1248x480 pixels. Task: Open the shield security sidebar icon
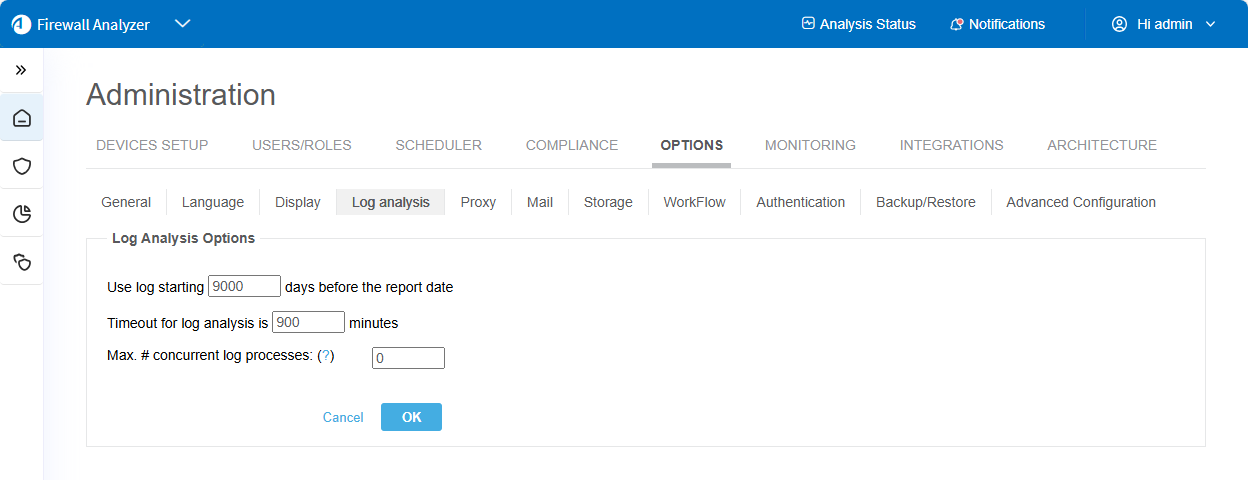[x=21, y=166]
